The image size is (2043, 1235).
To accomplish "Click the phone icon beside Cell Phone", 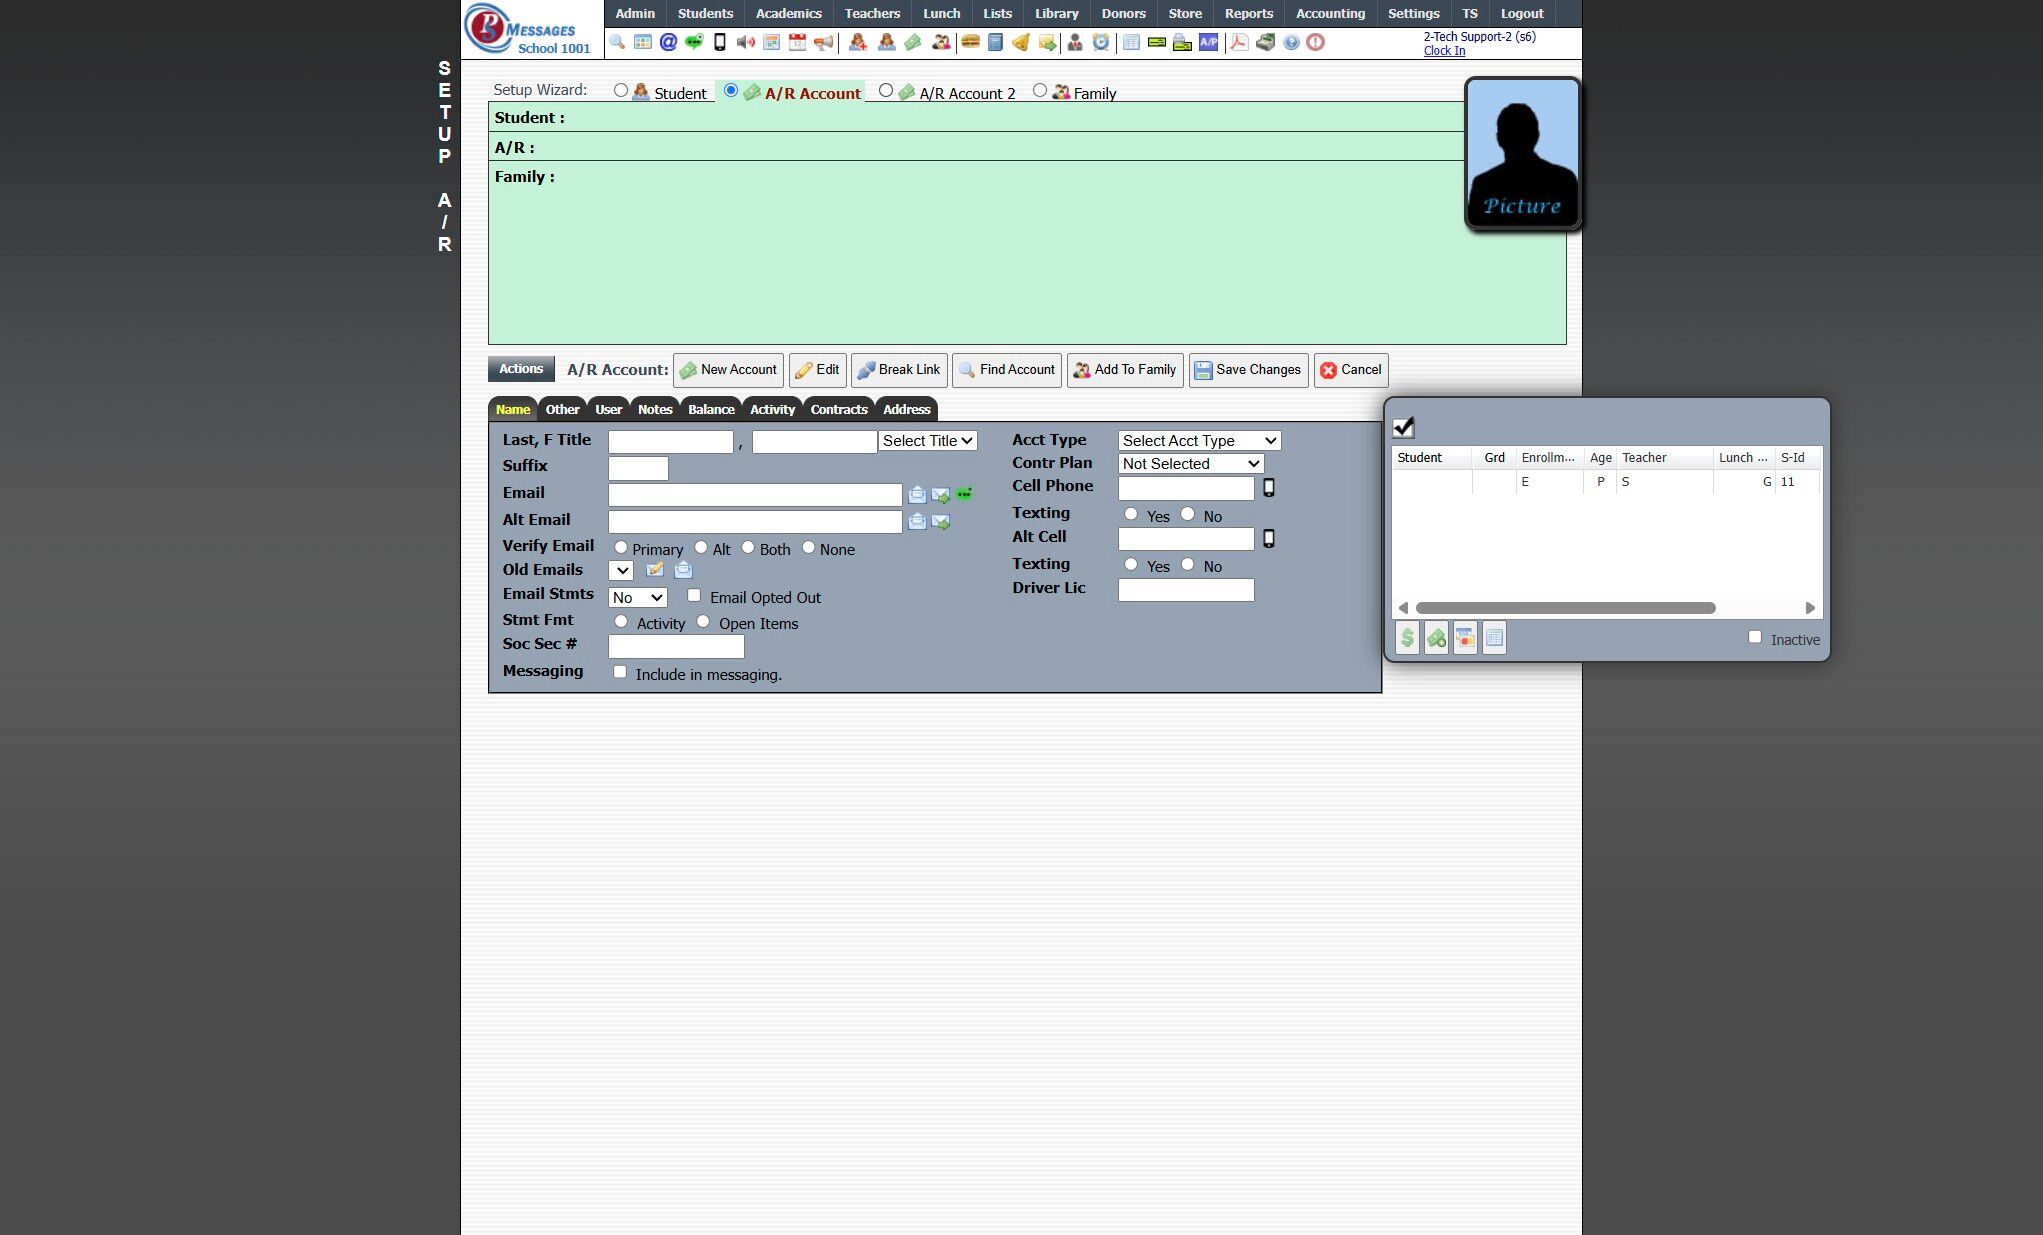I will point(1269,488).
